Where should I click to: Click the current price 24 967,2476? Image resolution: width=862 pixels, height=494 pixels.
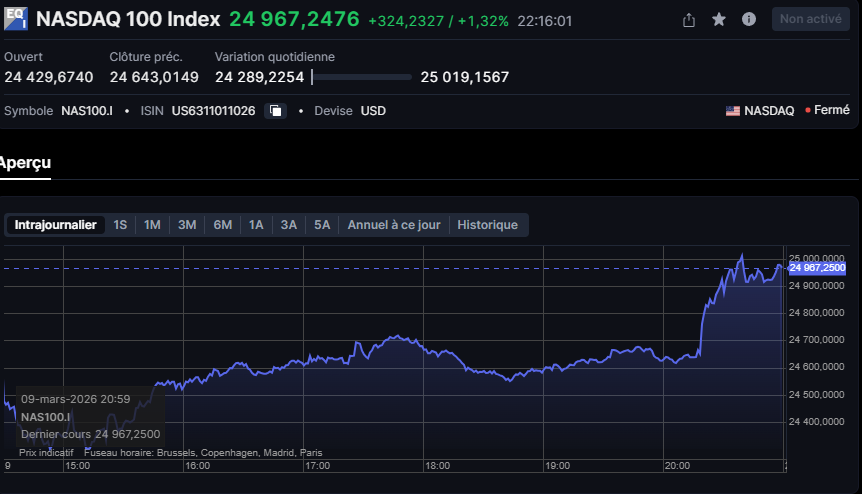point(294,20)
